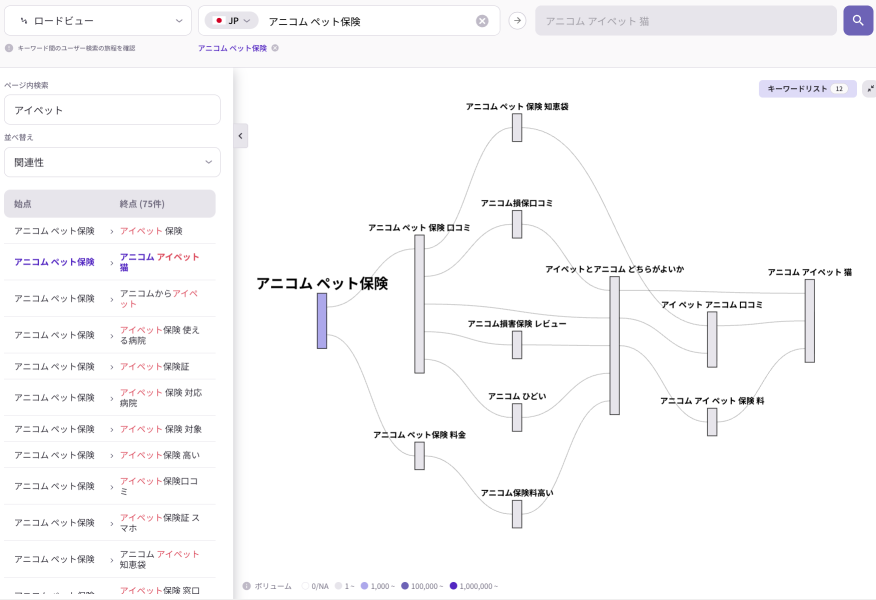The height and width of the screenshot is (600, 876).
Task: Clear the アニコム ペット保険 start keyword
Action: pyautogui.click(x=482, y=21)
